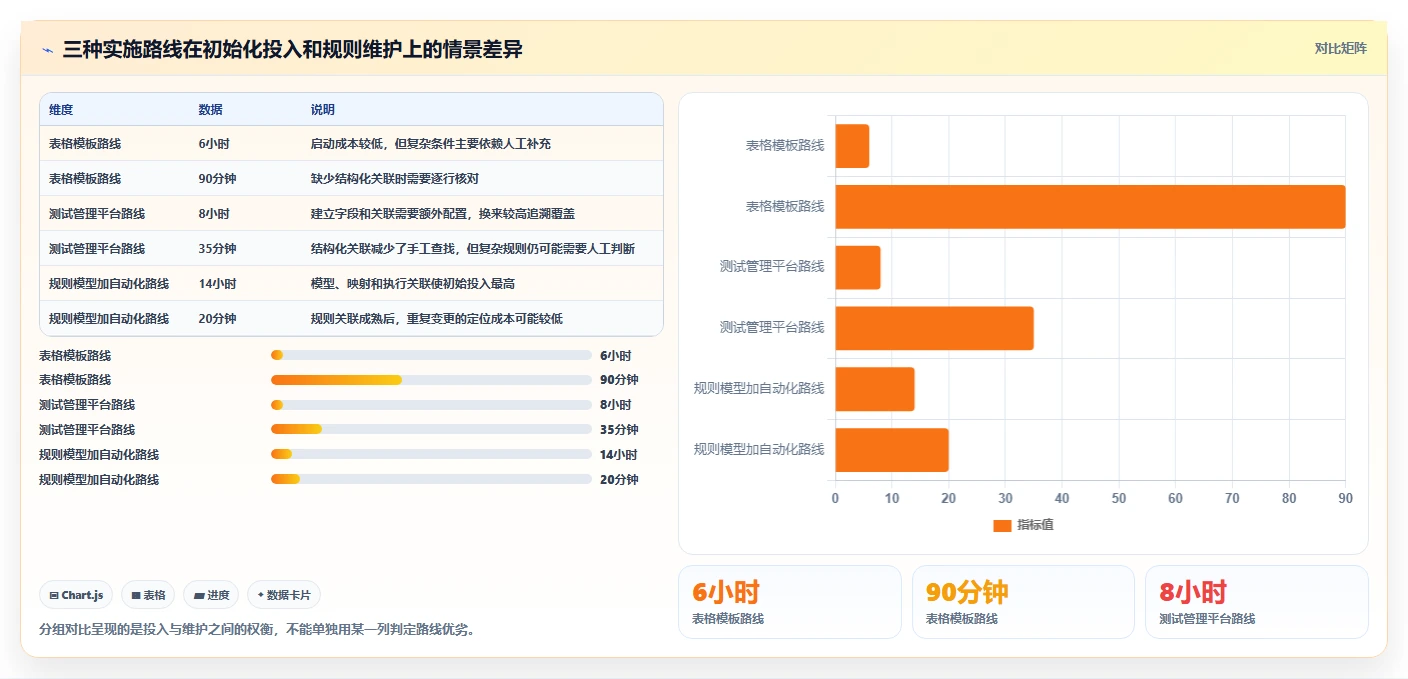Open the orange 6小时 stat card
1408x679 pixels.
tap(790, 602)
